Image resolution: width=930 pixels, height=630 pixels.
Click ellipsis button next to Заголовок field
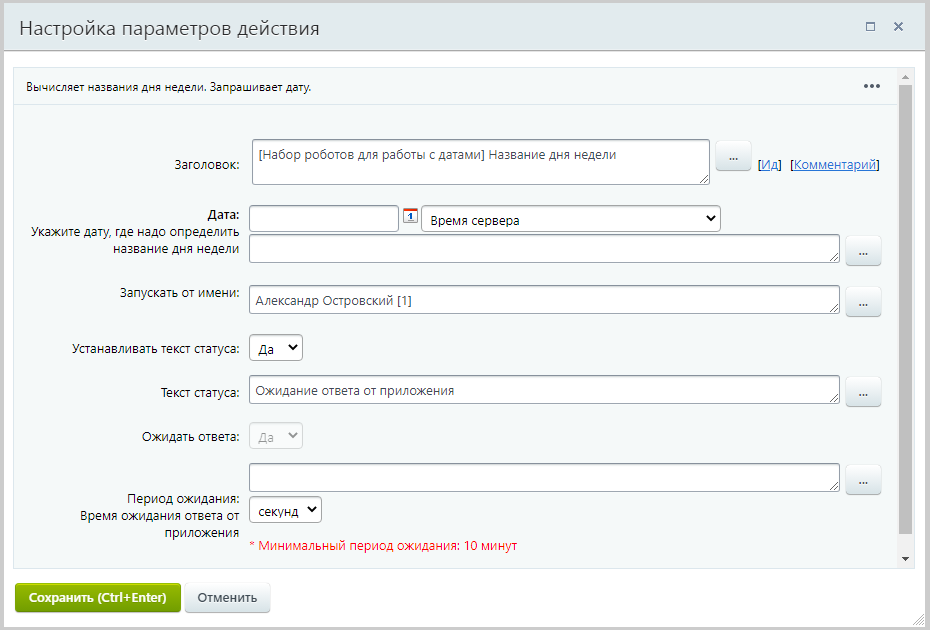click(x=733, y=157)
